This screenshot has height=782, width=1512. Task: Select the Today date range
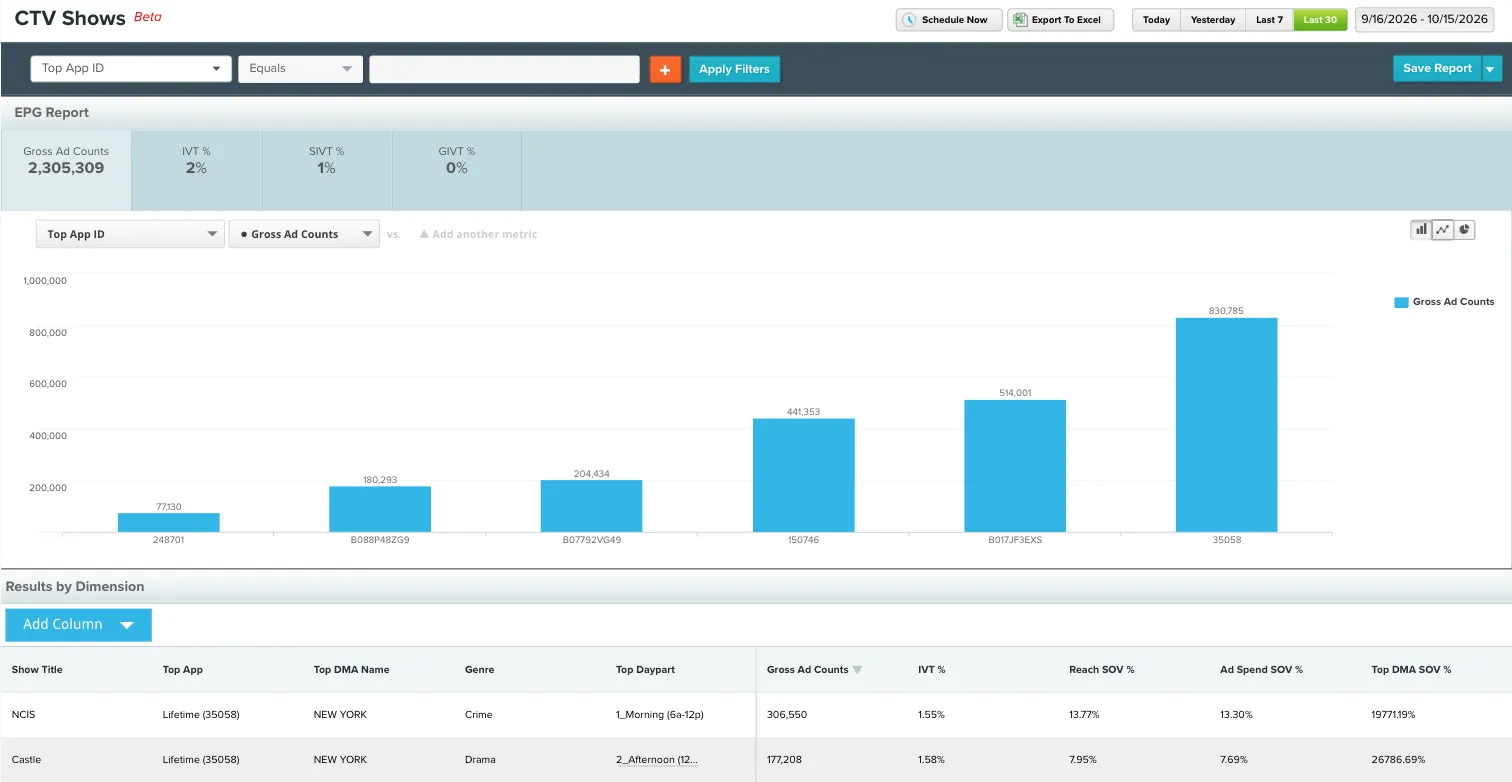1156,20
